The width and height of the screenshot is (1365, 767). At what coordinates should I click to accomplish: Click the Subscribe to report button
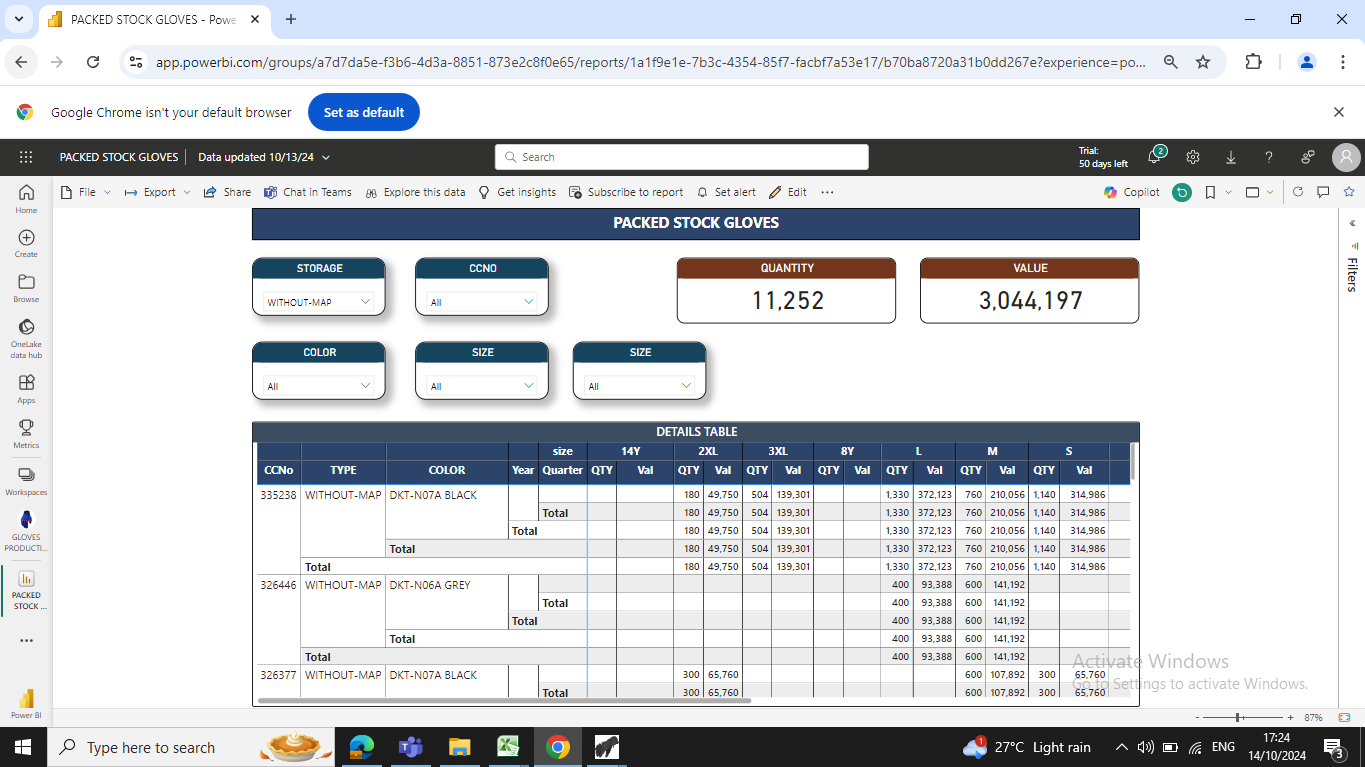[x=626, y=192]
